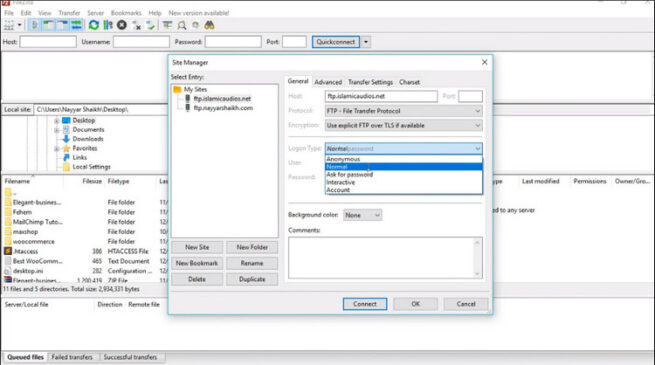655x365 pixels.
Task: Click the Favorites star icon in local tree
Action: pos(66,148)
